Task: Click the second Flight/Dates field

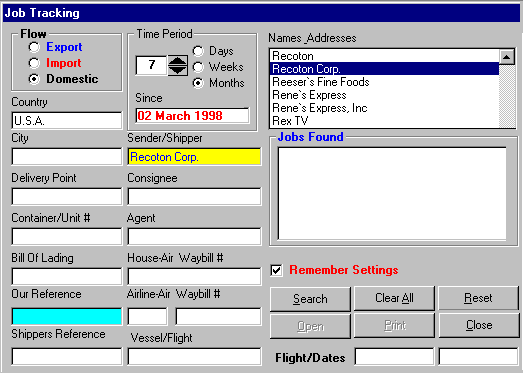Action: pyautogui.click(x=478, y=356)
